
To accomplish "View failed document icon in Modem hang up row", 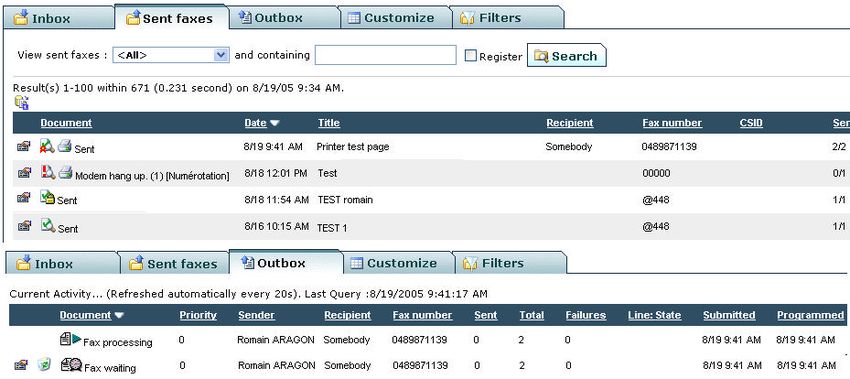I will tap(48, 172).
